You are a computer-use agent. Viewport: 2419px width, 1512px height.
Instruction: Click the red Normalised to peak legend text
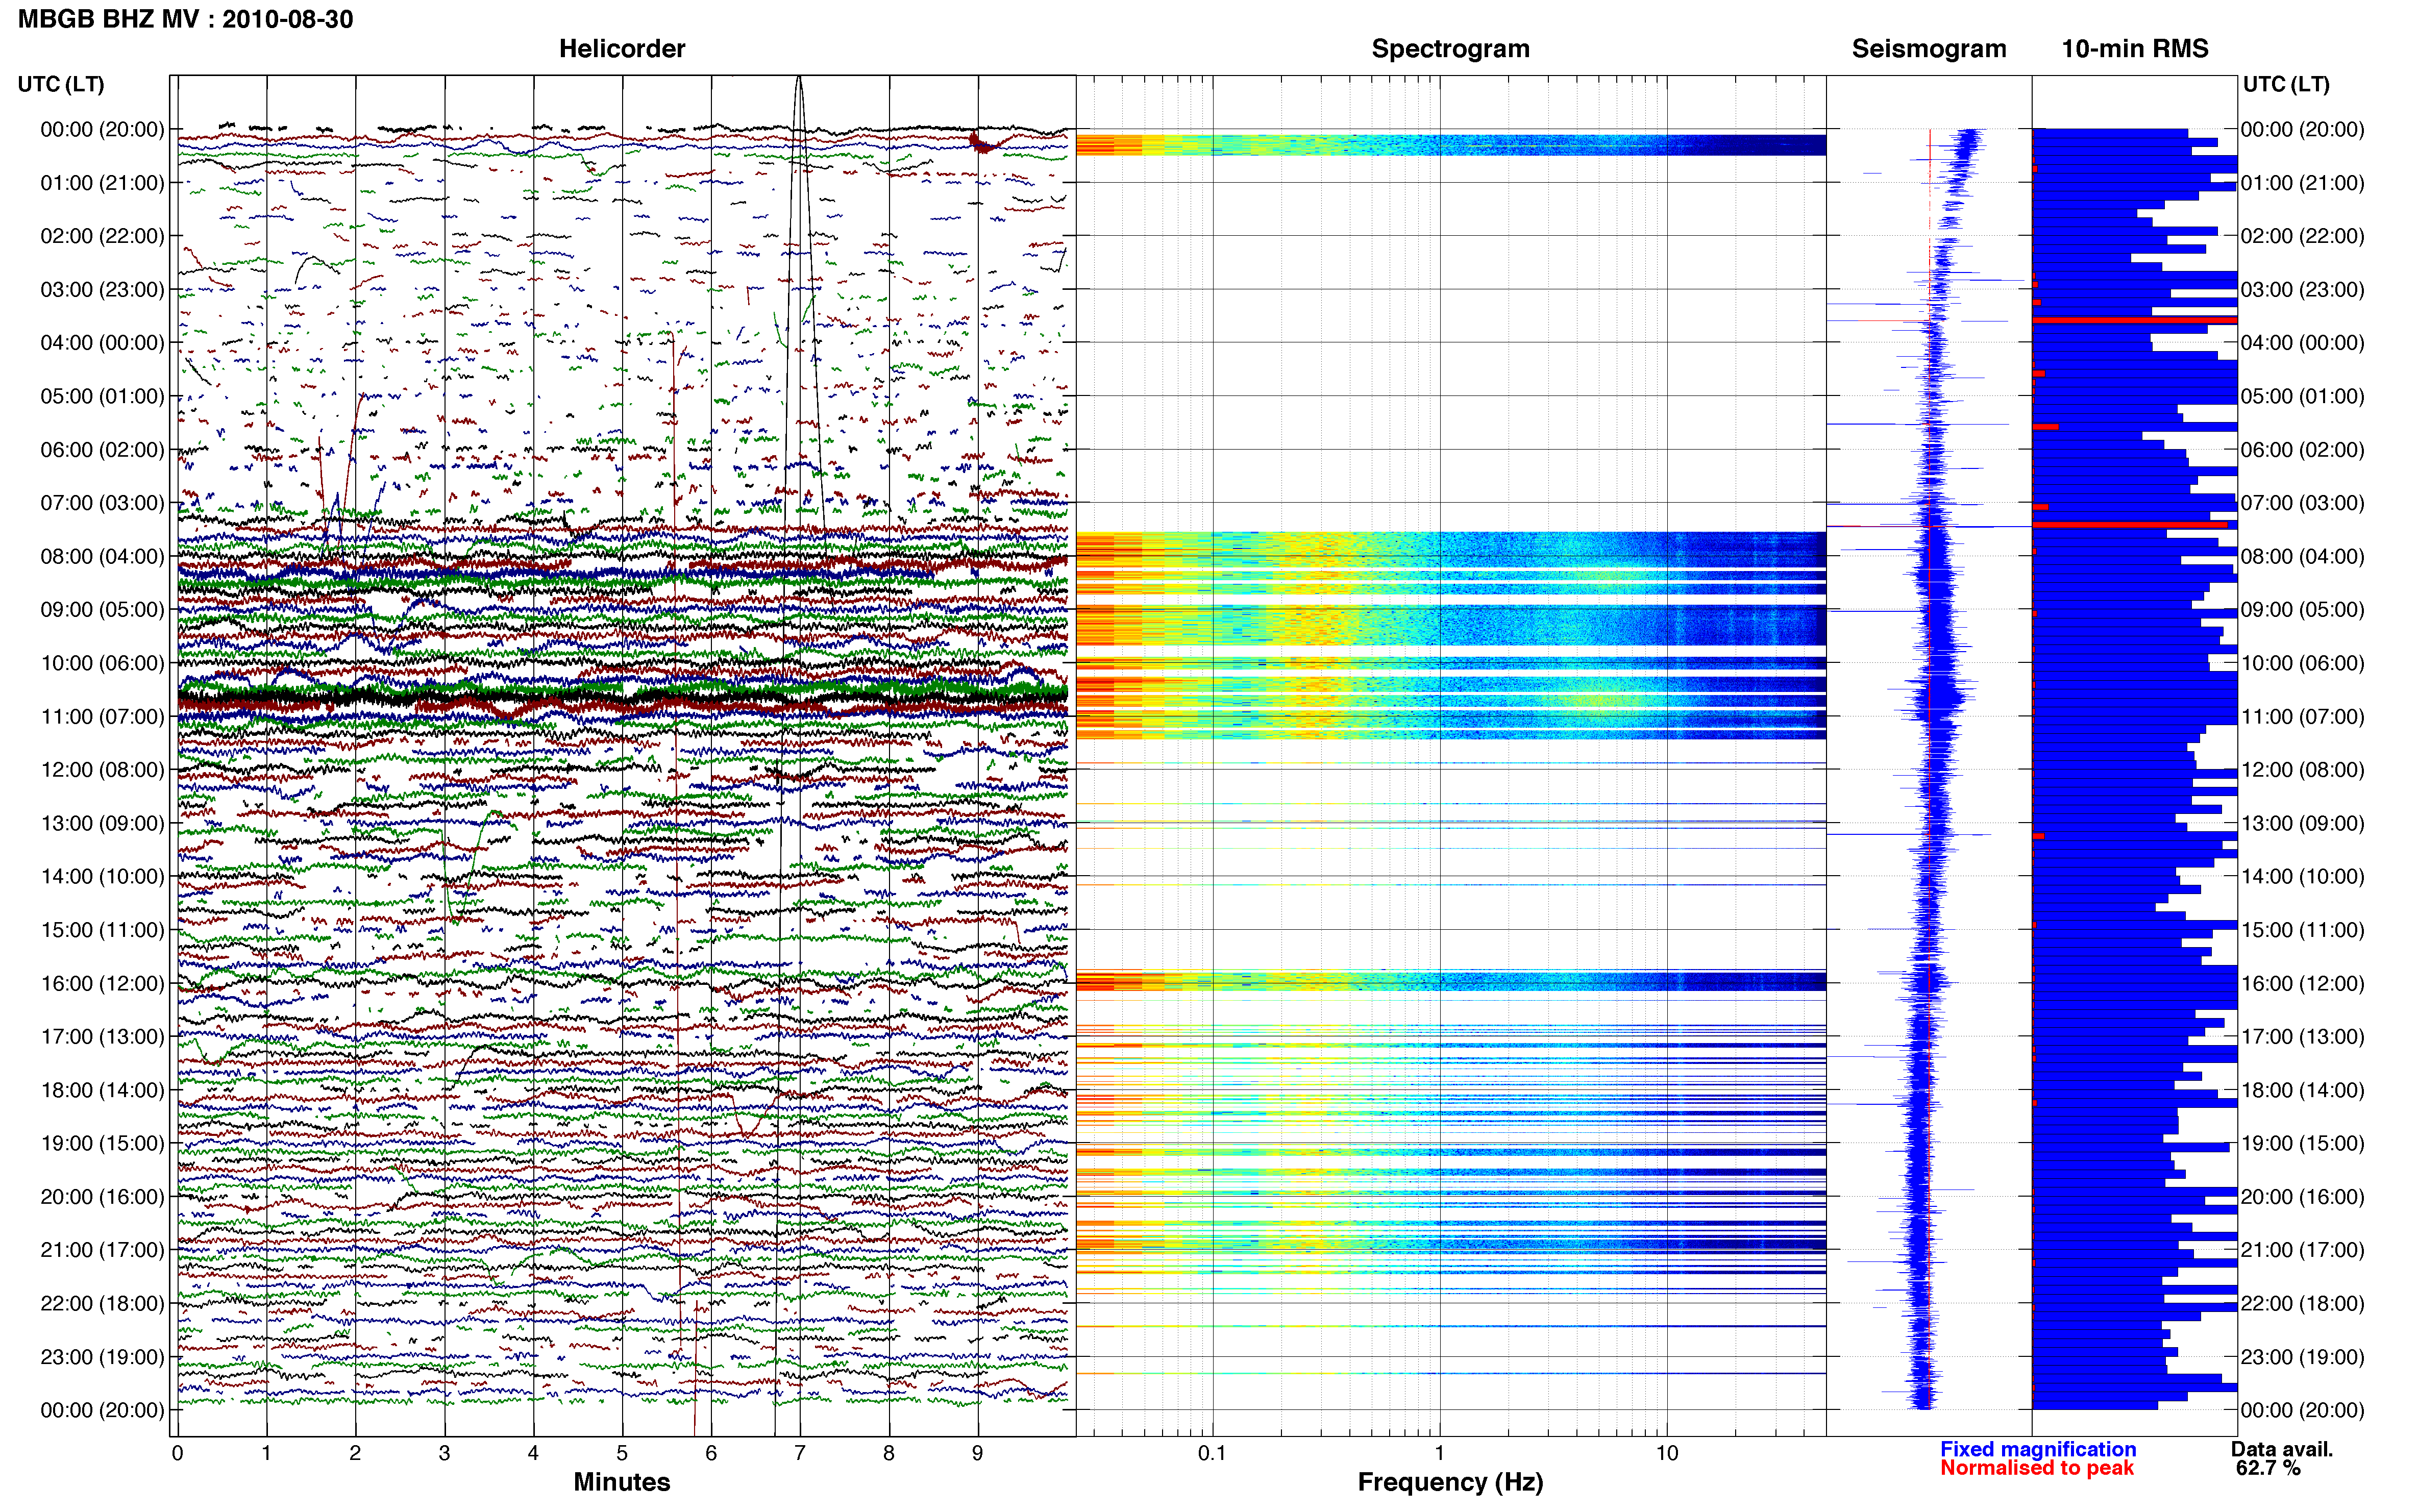(2037, 1468)
